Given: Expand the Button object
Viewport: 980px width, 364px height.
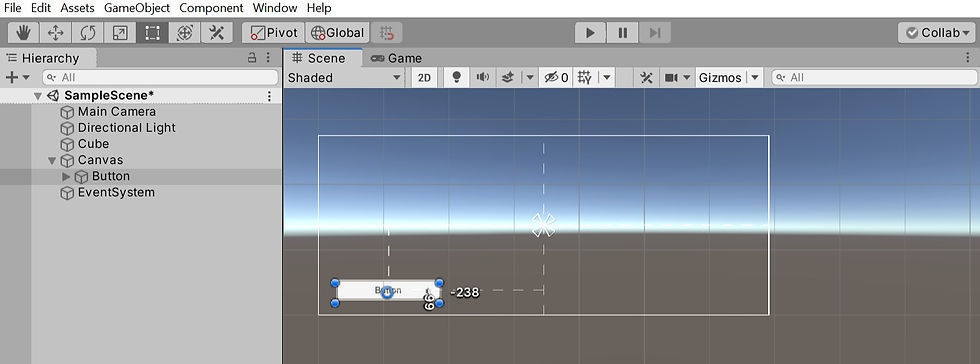Looking at the screenshot, I should pyautogui.click(x=66, y=176).
